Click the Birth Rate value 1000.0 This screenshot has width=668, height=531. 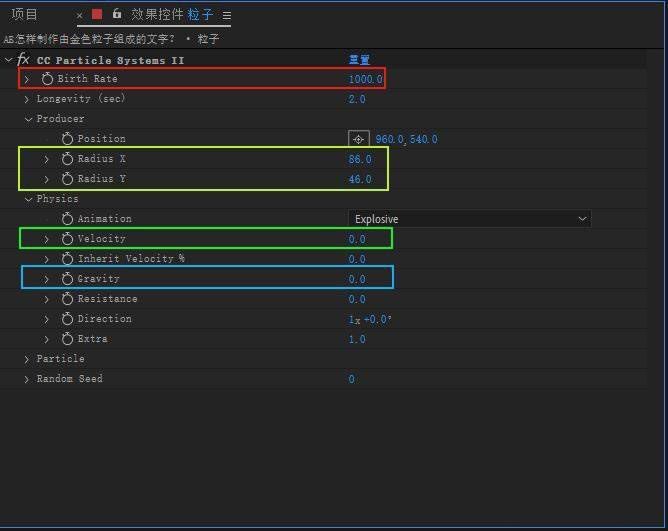point(365,79)
